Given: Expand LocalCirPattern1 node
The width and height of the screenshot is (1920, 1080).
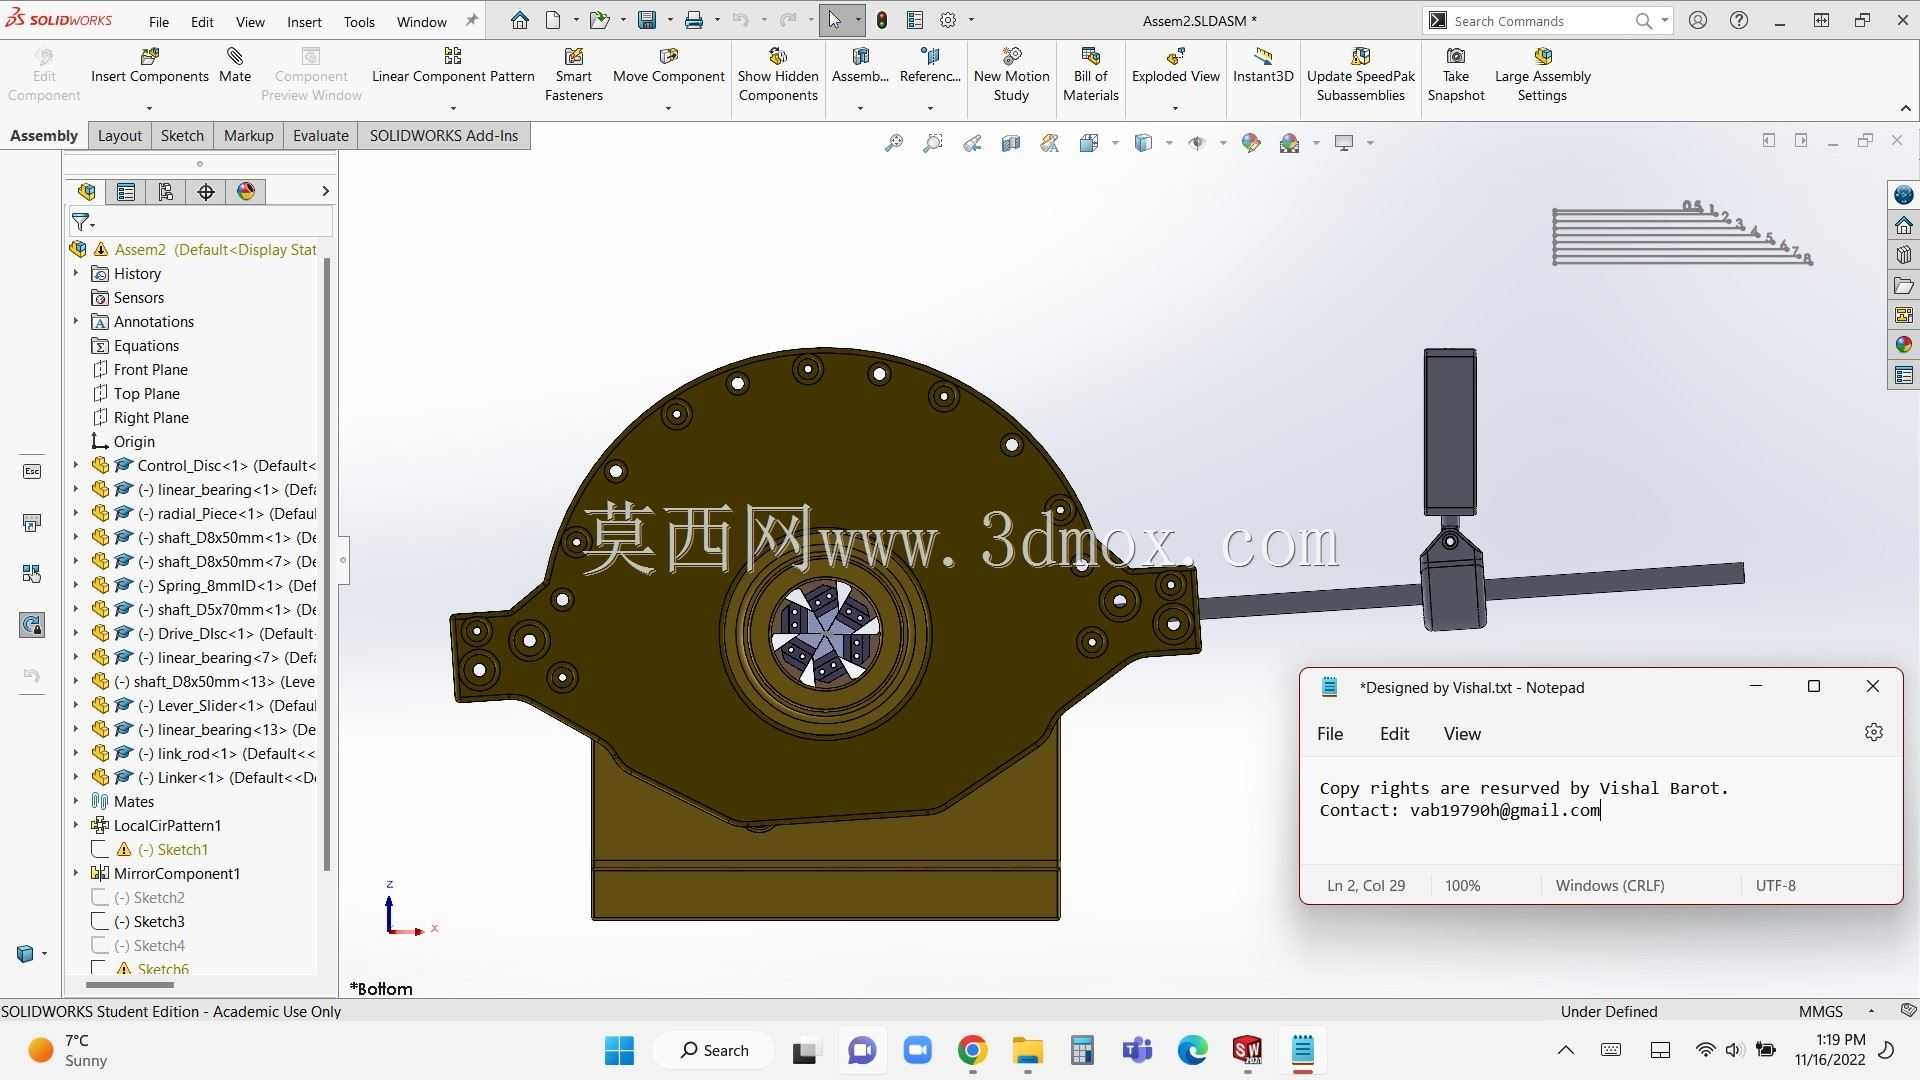Looking at the screenshot, I should 76,825.
